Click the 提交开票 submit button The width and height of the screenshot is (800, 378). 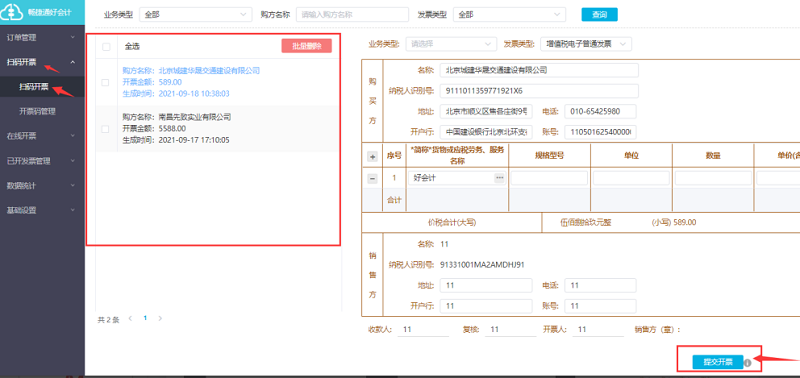coord(718,362)
